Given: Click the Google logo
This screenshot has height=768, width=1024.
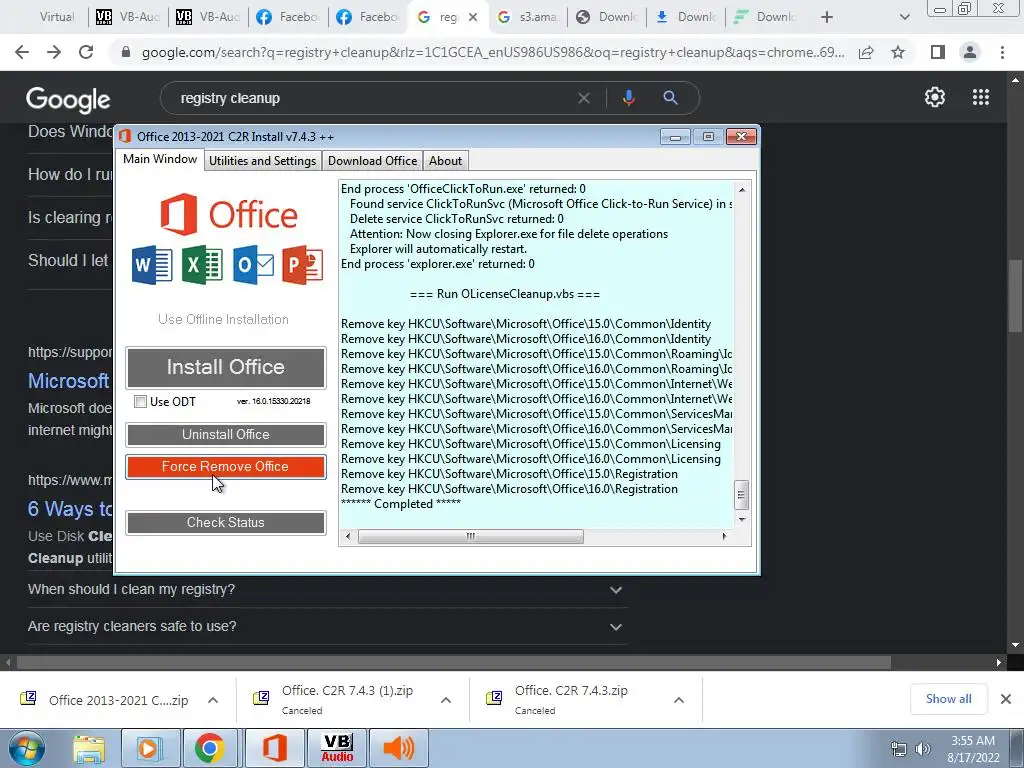Looking at the screenshot, I should 68,99.
